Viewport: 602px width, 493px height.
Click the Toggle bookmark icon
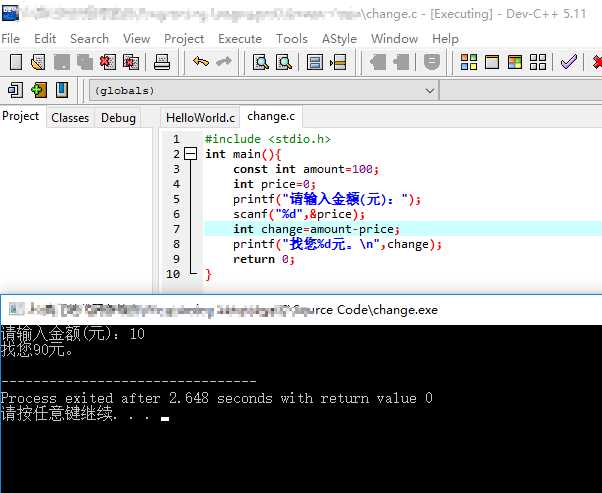click(432, 62)
